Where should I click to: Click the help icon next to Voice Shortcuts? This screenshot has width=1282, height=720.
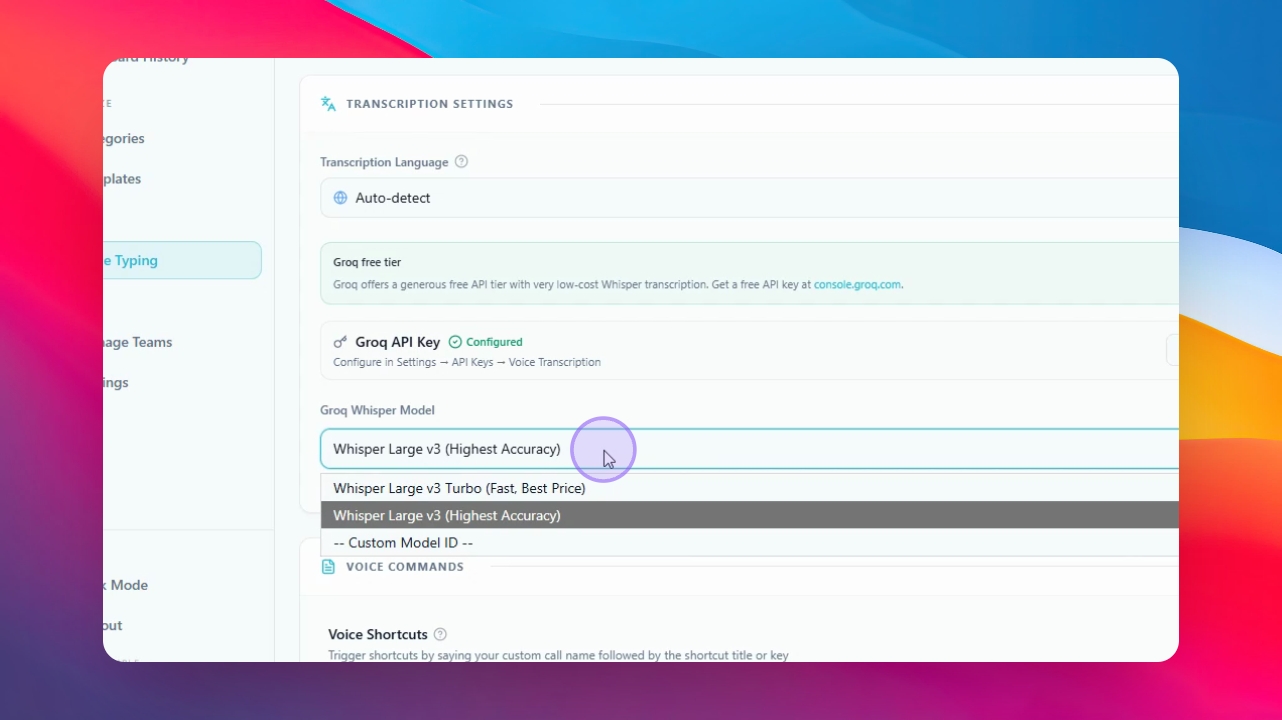tap(440, 634)
